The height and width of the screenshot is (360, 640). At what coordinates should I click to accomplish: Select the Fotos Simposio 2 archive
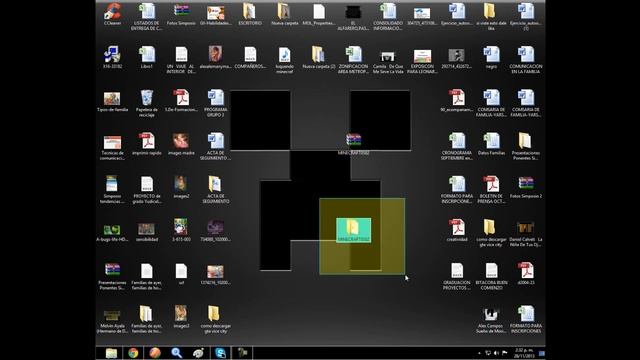click(x=526, y=187)
